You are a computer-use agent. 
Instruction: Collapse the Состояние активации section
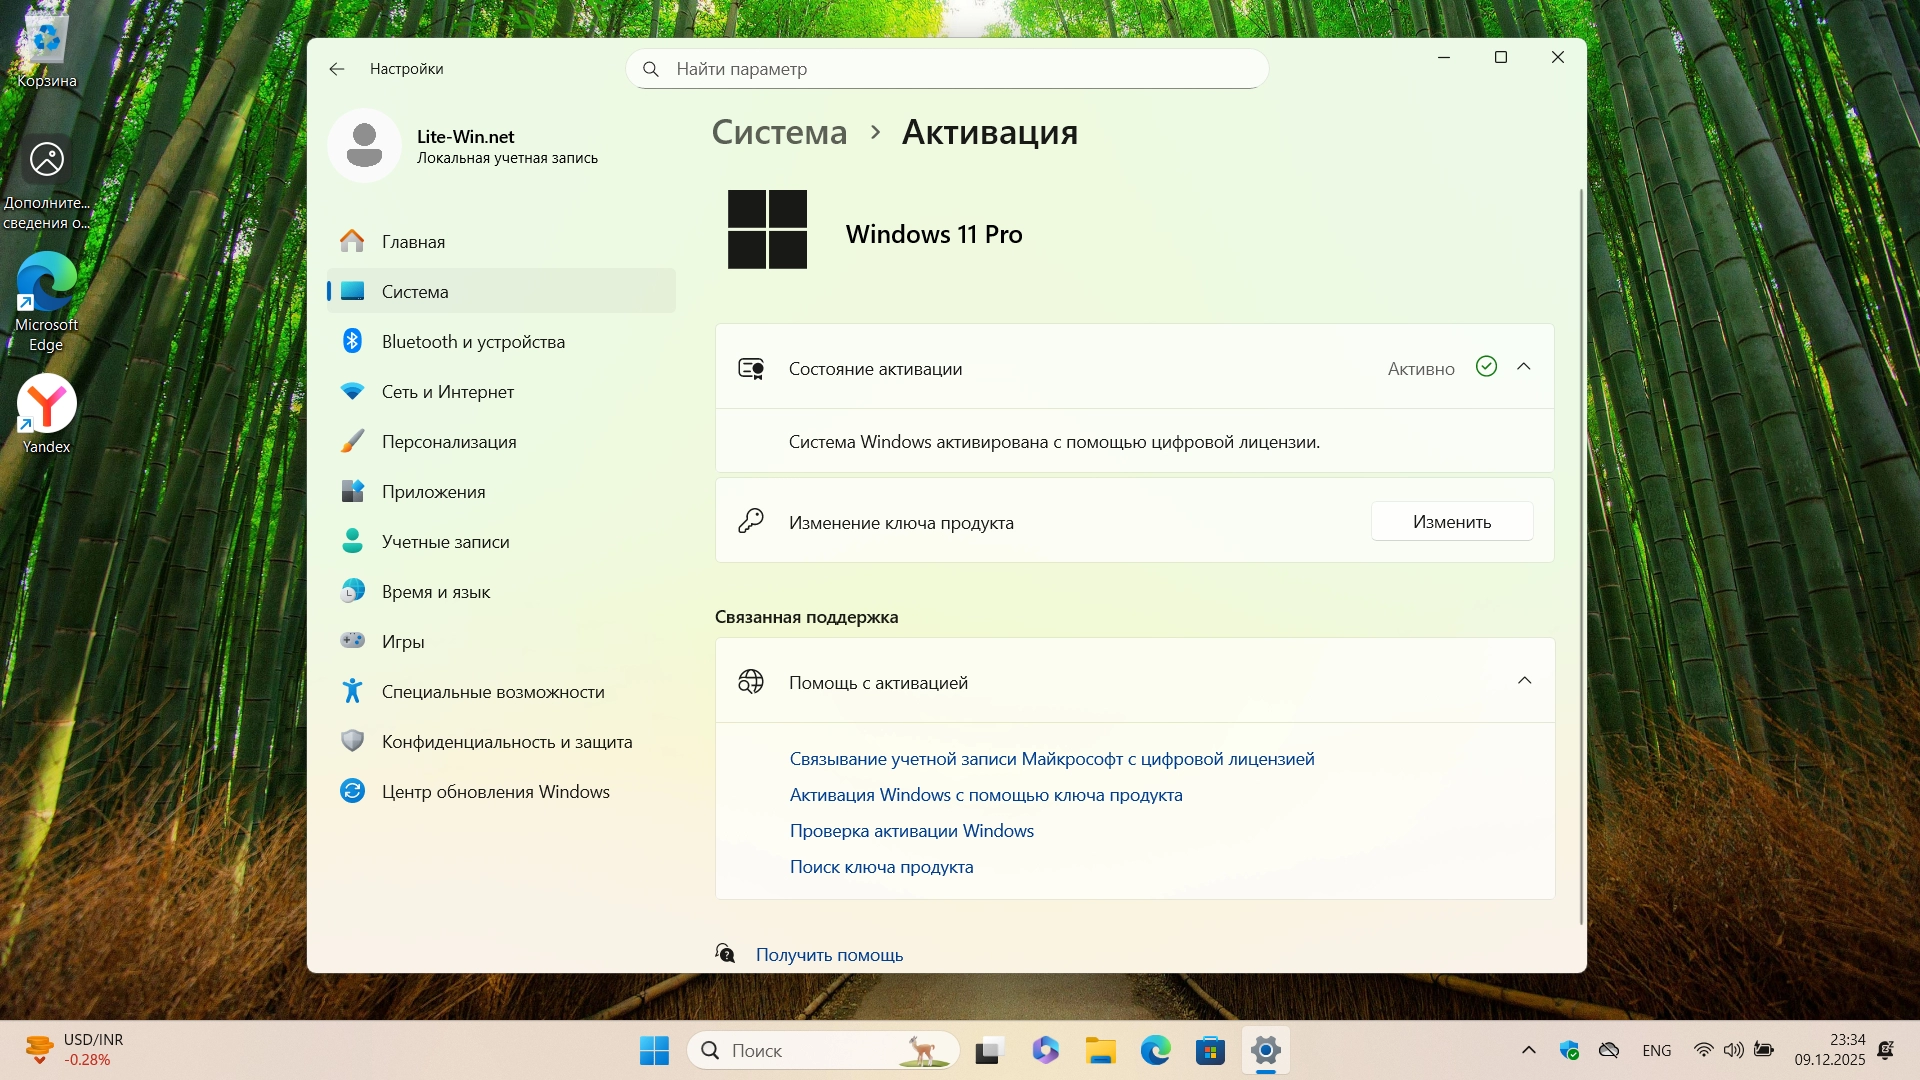tap(1524, 367)
